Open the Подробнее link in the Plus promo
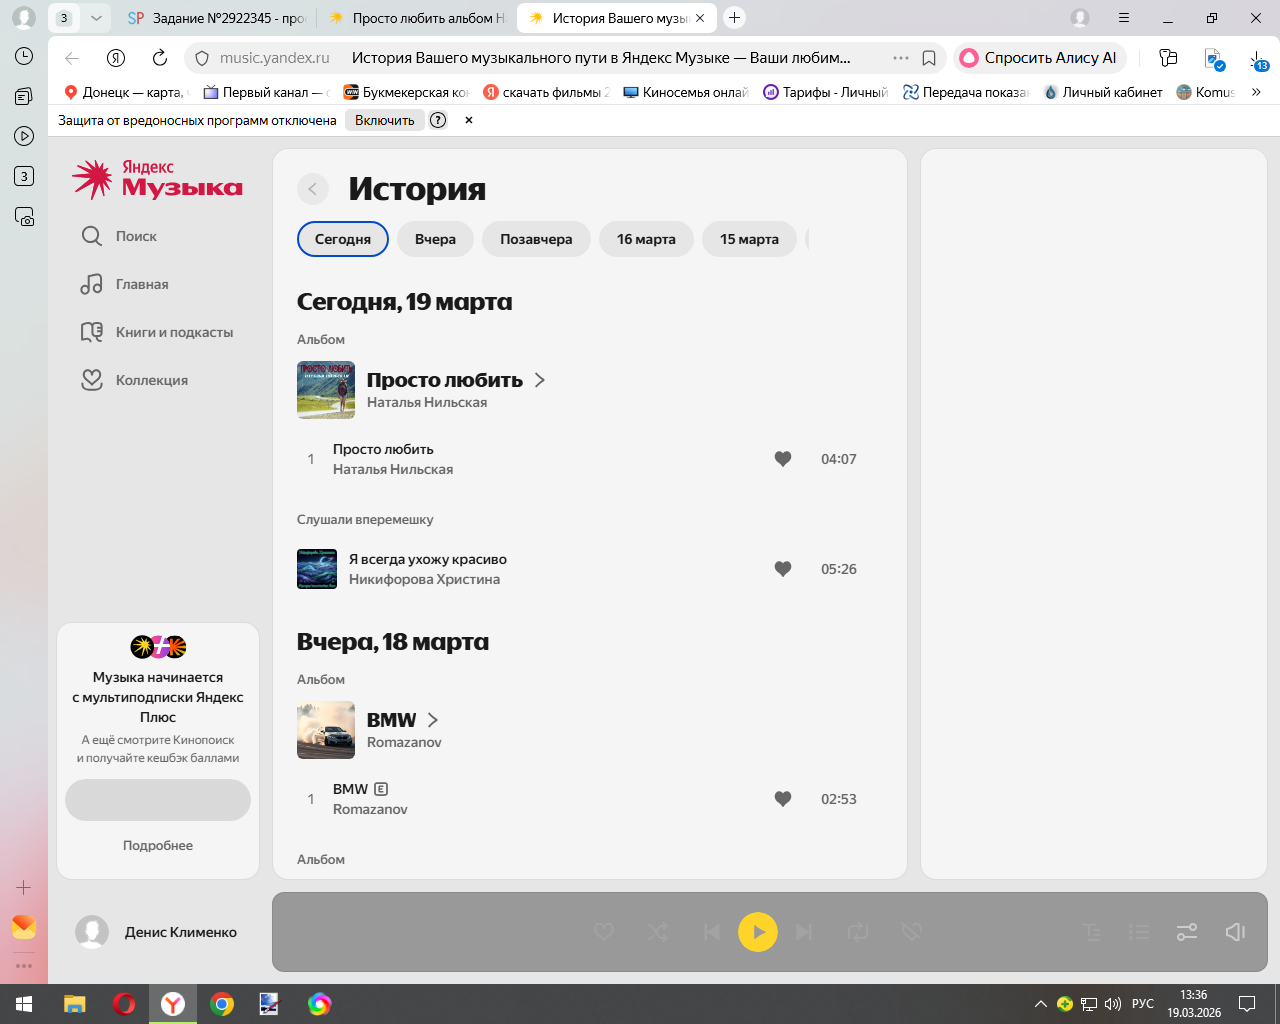 point(158,845)
